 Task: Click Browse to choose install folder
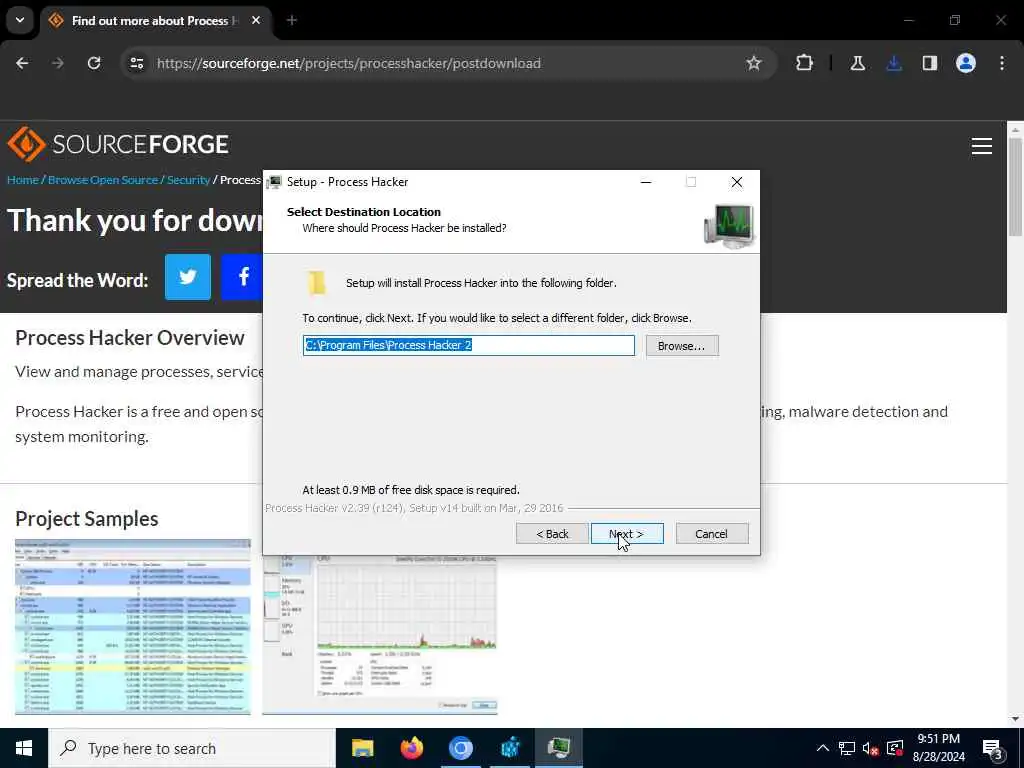point(682,345)
